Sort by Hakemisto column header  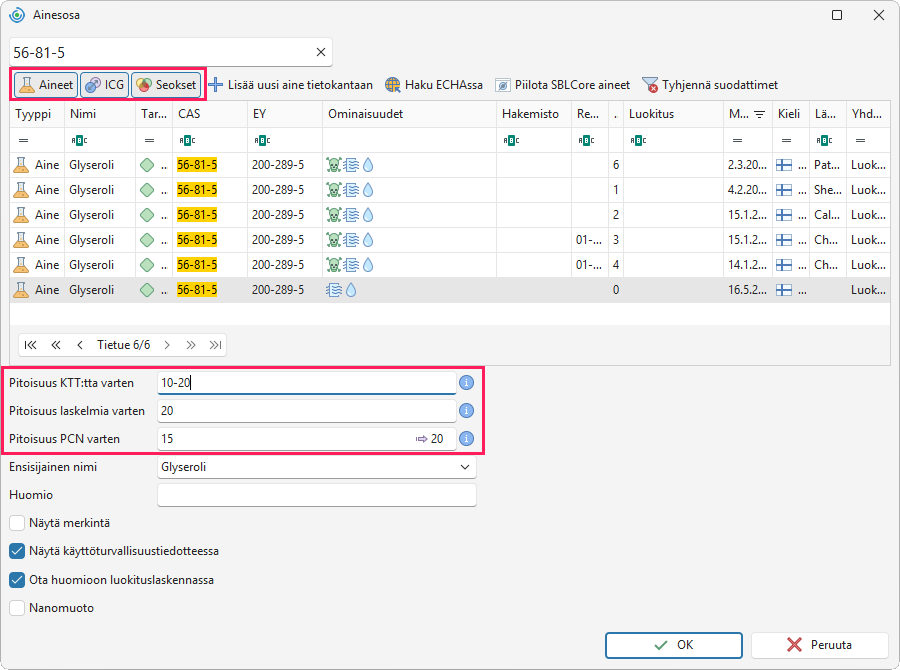coord(534,114)
